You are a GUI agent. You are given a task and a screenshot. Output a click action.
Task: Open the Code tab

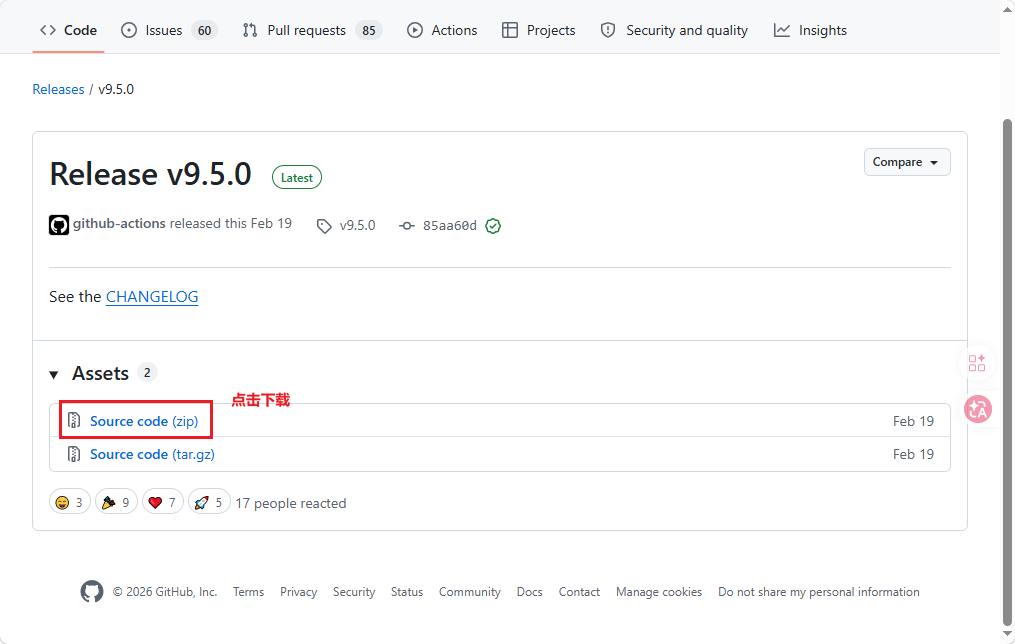(68, 30)
